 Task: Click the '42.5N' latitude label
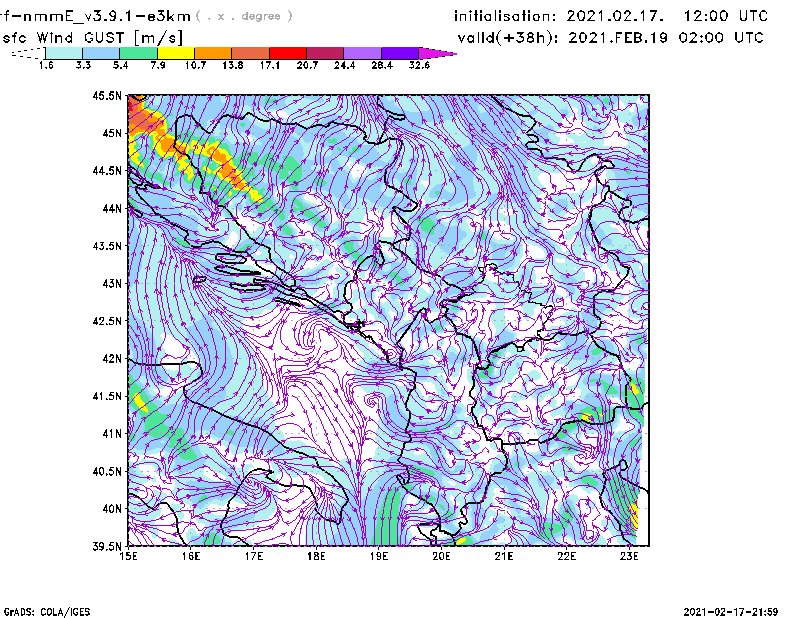(107, 321)
